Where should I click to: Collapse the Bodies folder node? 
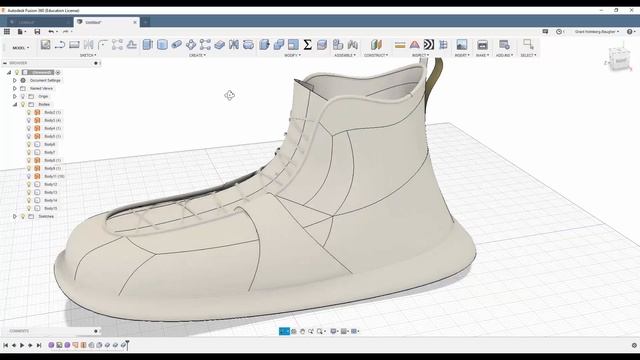[15, 104]
